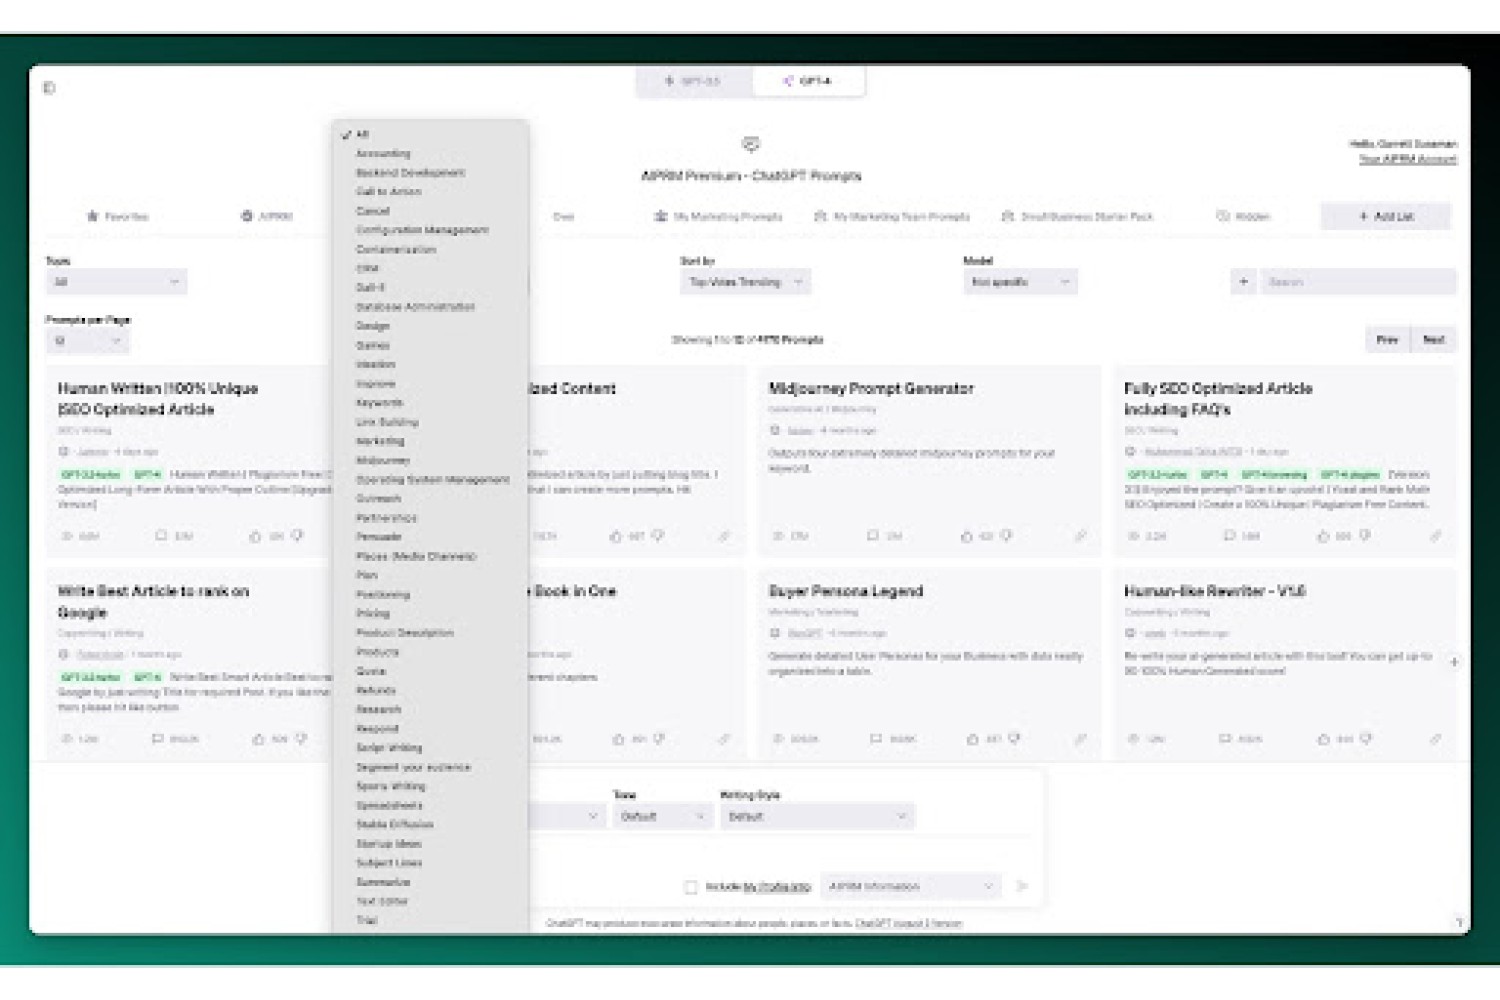
Task: Open the AIPRM Information profile dropdown
Action: click(910, 886)
